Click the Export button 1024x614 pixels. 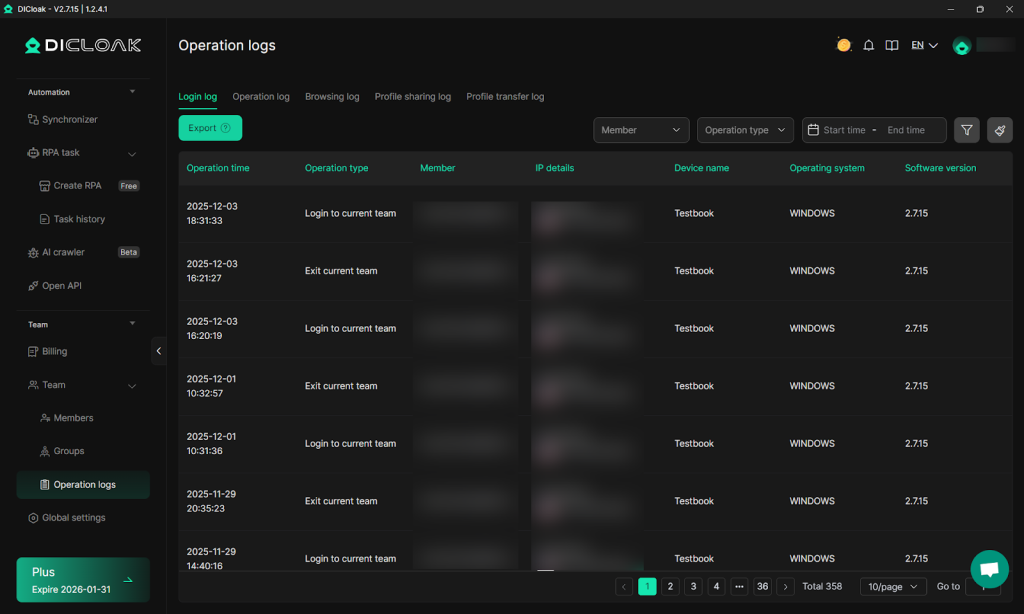(210, 128)
